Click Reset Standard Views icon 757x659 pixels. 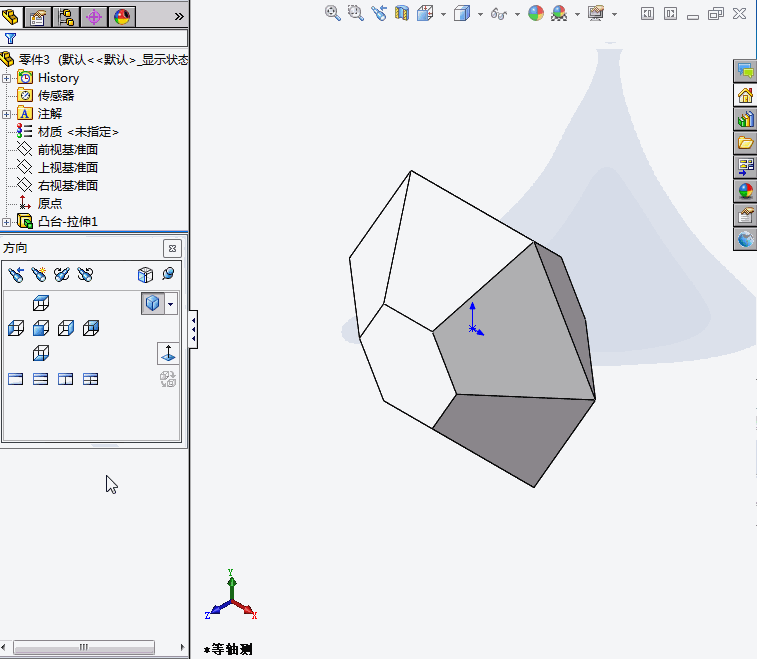tap(85, 275)
